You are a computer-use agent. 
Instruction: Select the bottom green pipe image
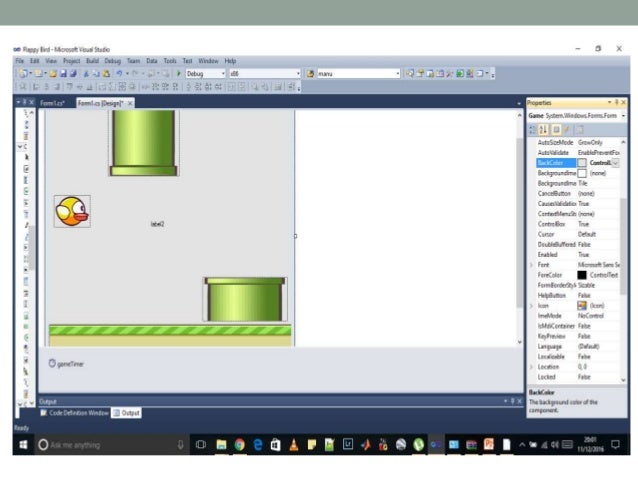(x=245, y=299)
